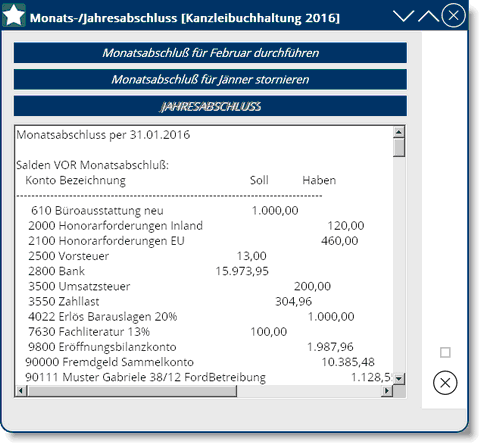Screen dimensions: 481x445
Task: Click the down chevron in the title bar
Action: [x=403, y=16]
